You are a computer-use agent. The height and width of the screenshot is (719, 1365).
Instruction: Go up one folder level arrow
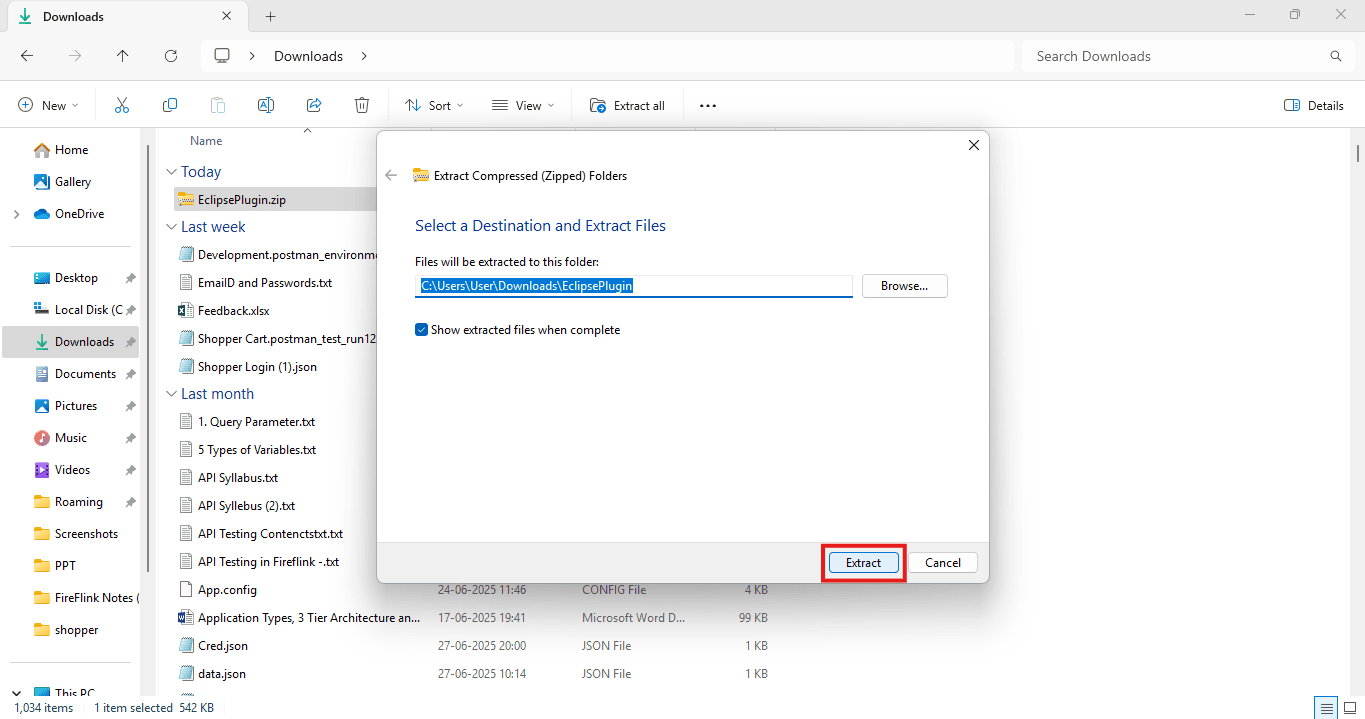tap(123, 56)
